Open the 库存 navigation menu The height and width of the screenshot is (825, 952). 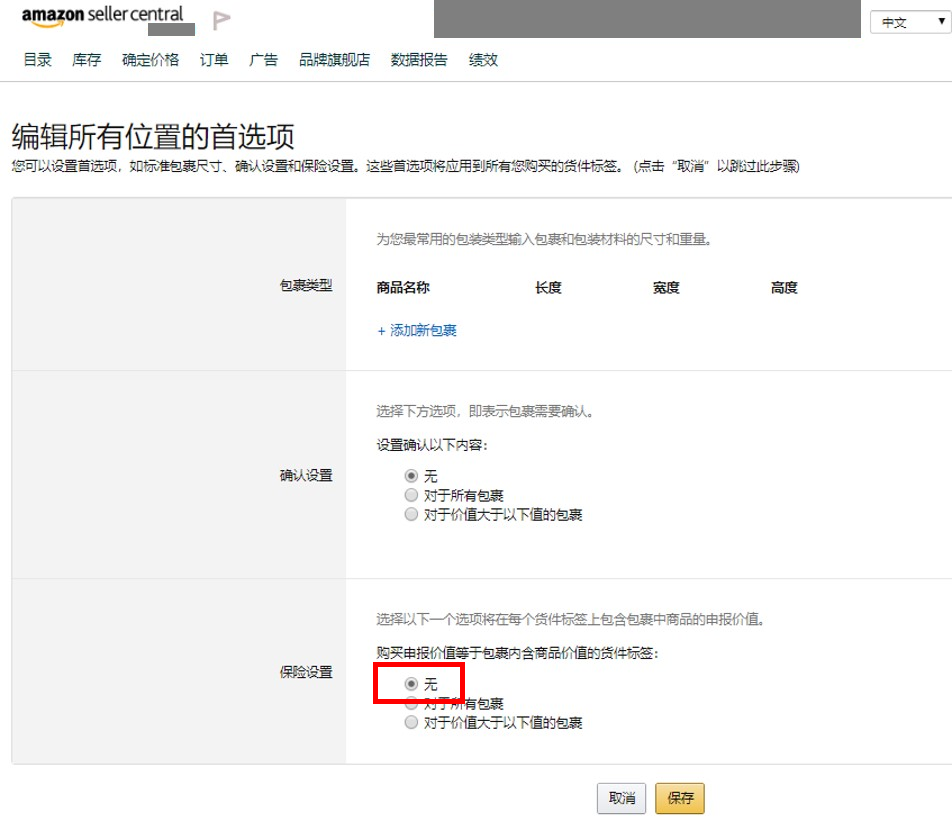coord(85,60)
